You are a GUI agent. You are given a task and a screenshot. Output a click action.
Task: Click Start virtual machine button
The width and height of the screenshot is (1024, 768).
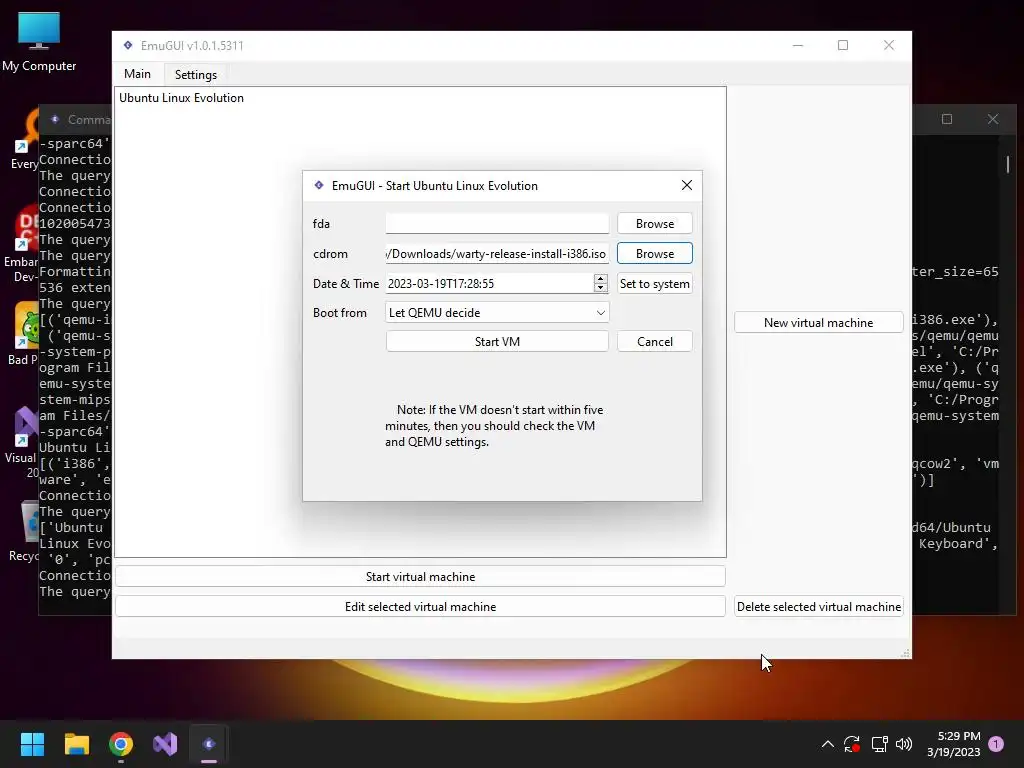click(x=420, y=577)
